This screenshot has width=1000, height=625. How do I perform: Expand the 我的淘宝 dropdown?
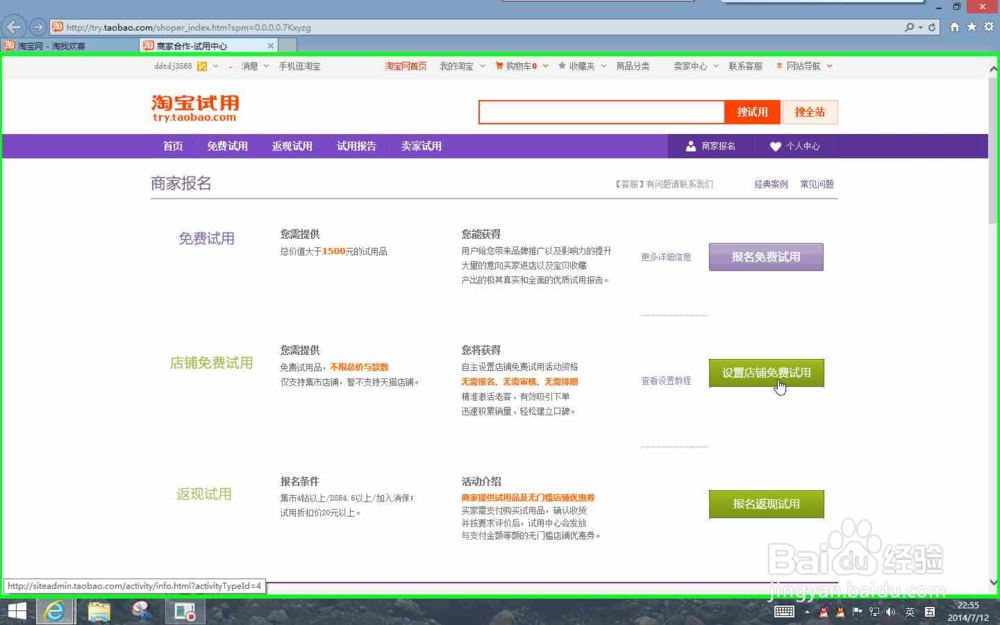[x=482, y=66]
